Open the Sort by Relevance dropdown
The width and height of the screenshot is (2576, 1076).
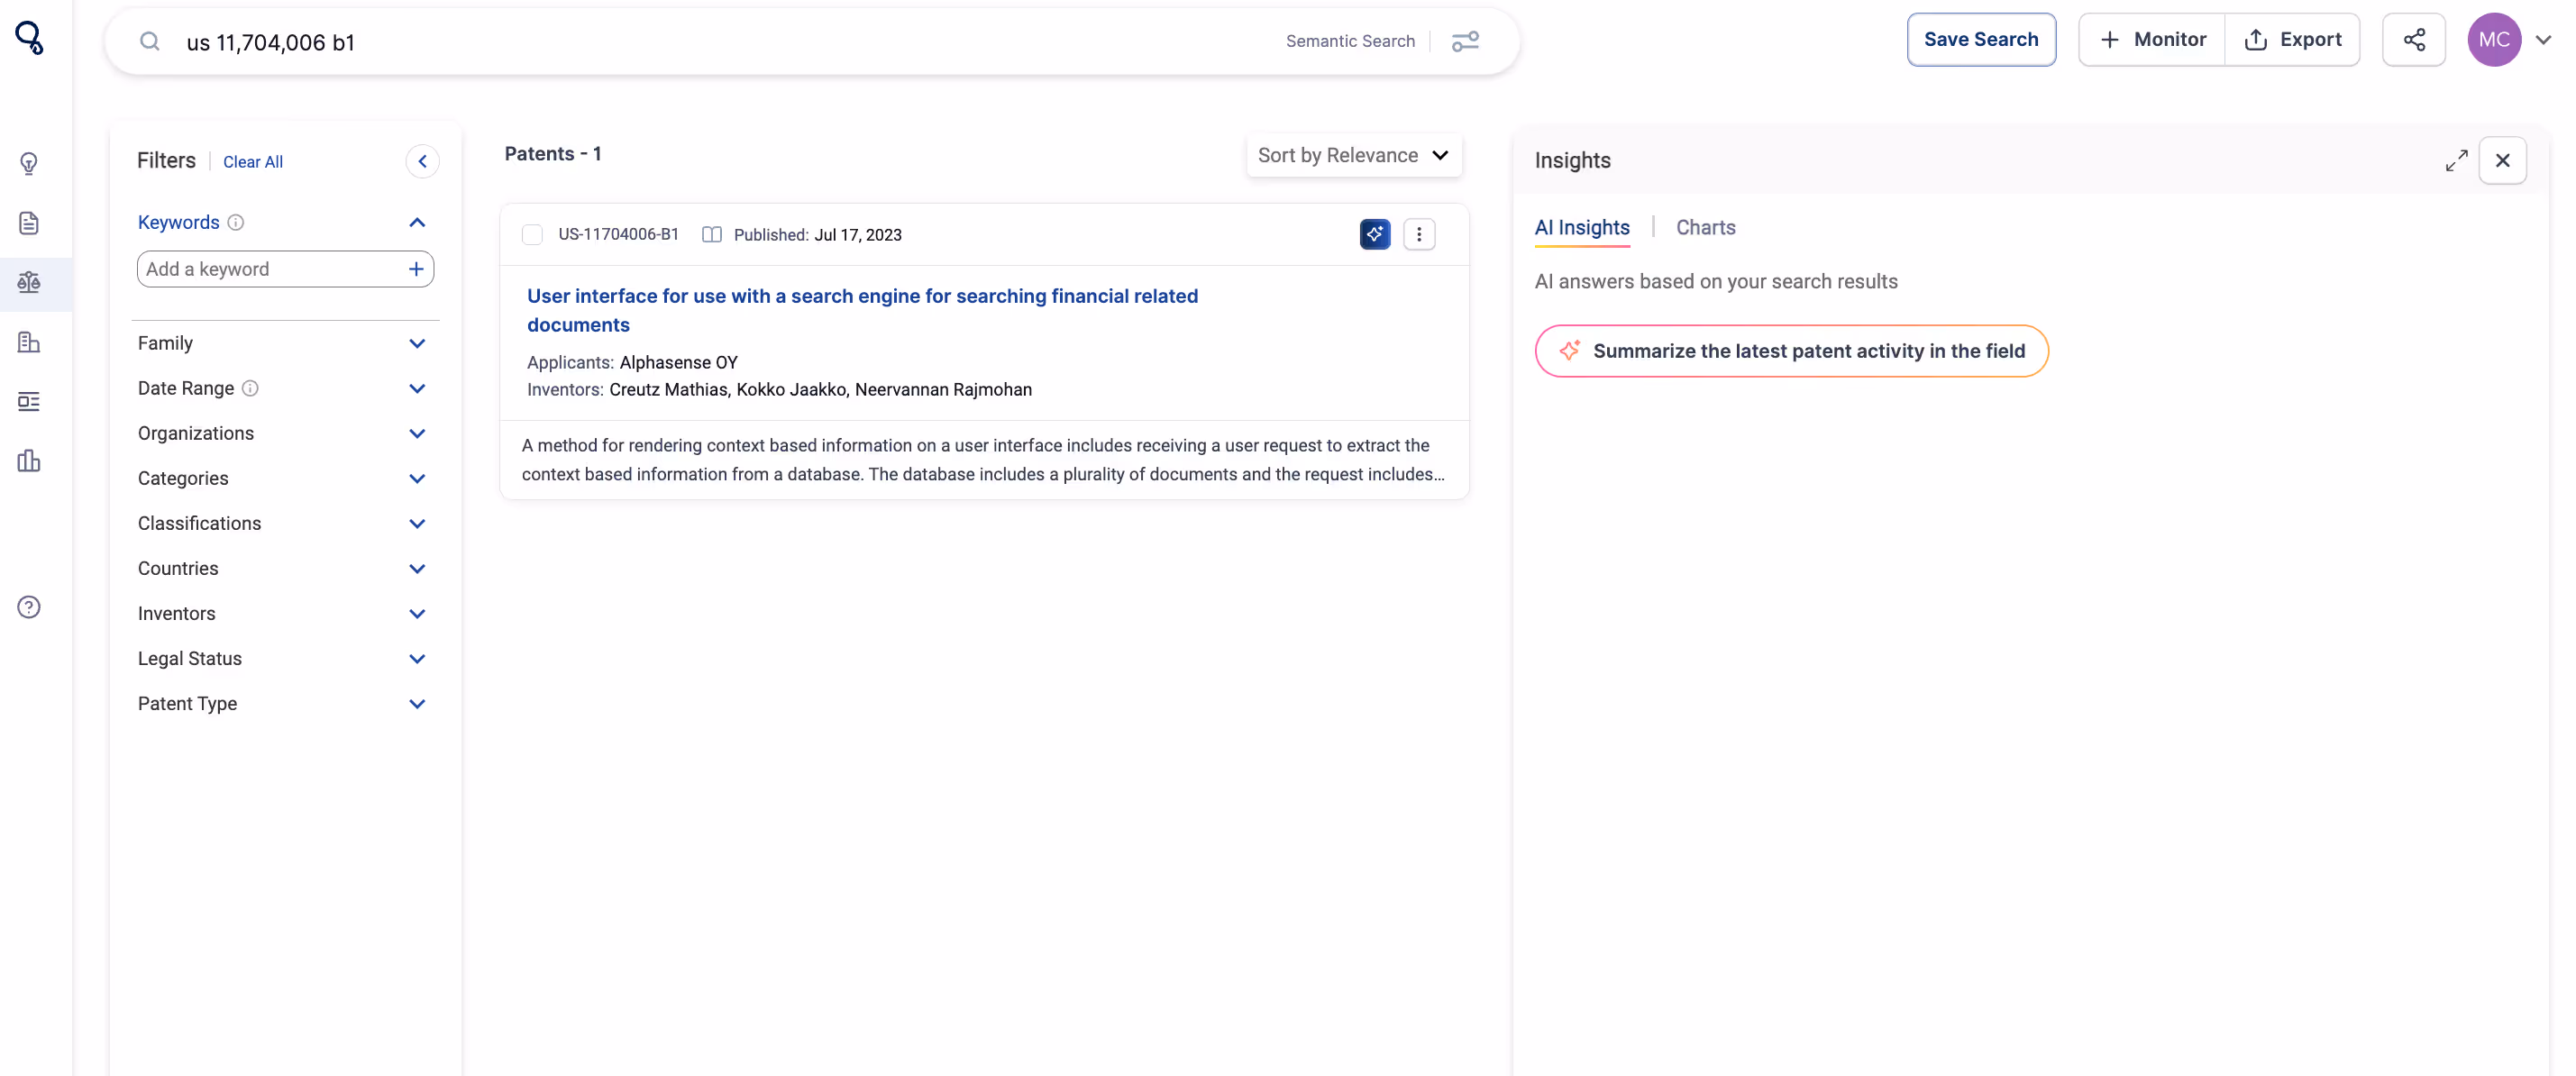1354,155
